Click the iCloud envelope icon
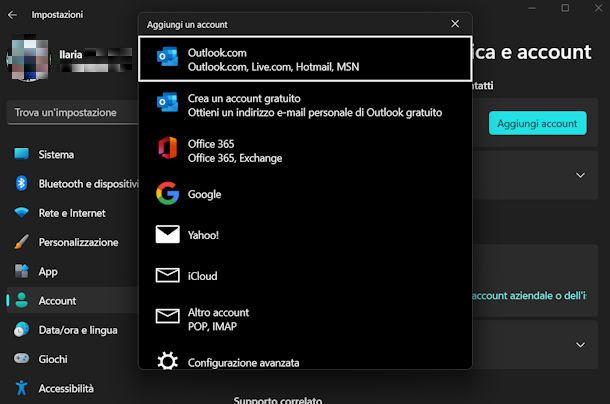Image resolution: width=610 pixels, height=404 pixels. coord(167,275)
